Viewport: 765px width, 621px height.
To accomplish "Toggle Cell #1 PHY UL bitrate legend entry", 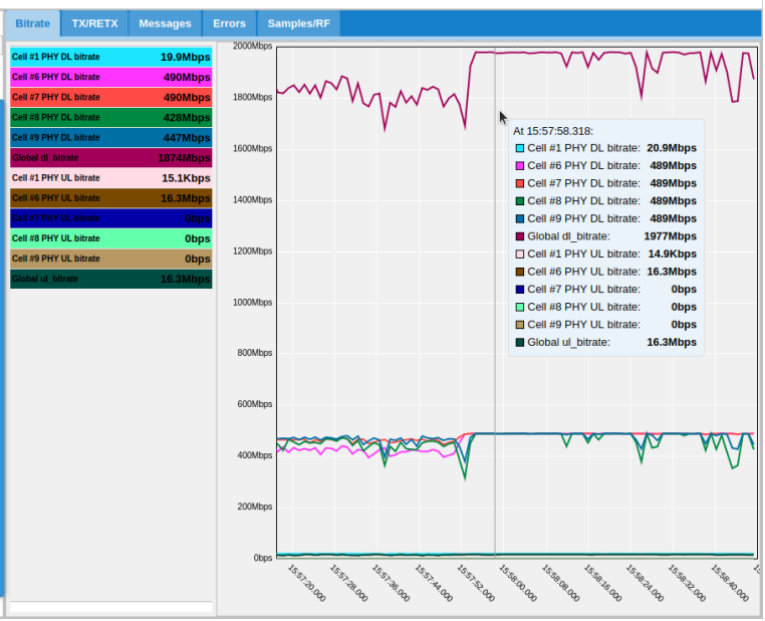I will pyautogui.click(x=111, y=178).
